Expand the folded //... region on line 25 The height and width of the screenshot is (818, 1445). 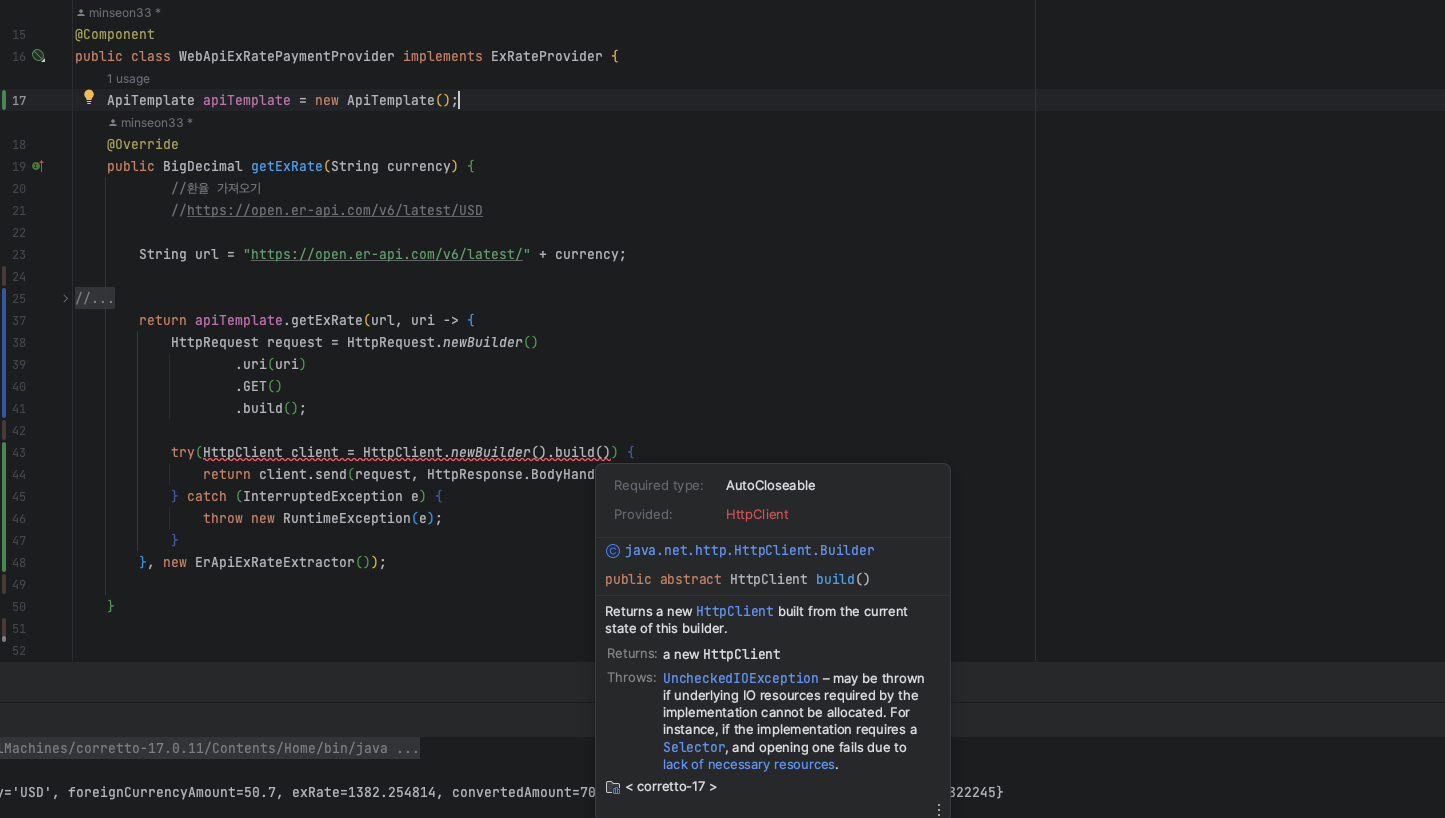tap(66, 298)
